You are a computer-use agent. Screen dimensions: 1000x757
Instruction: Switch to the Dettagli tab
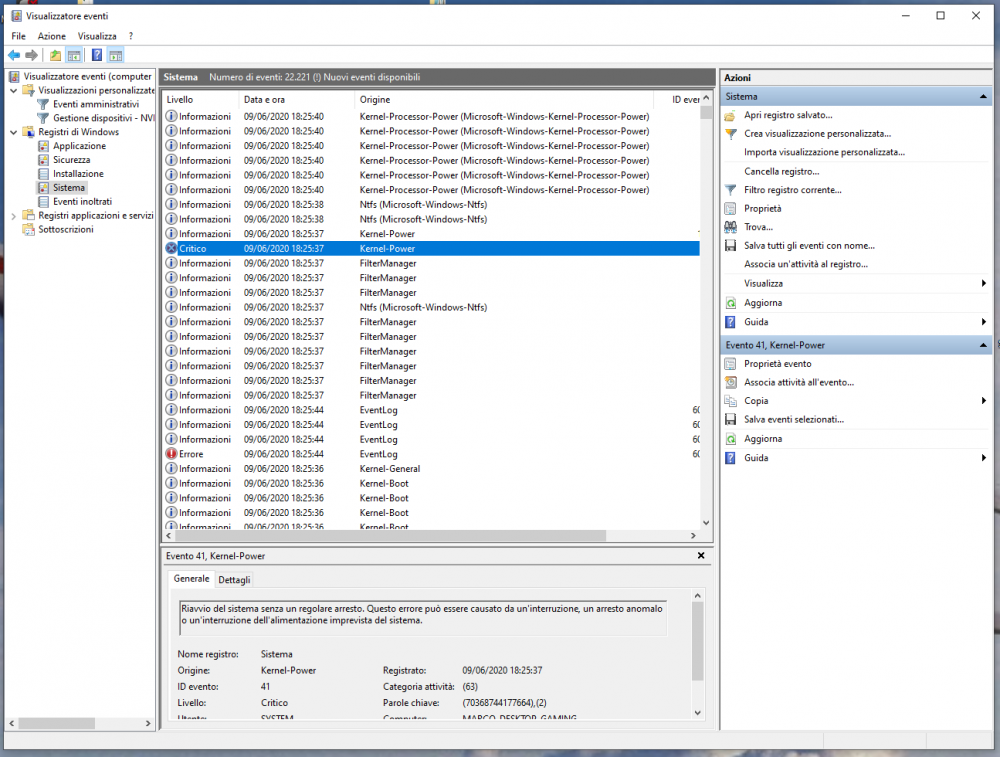click(235, 580)
